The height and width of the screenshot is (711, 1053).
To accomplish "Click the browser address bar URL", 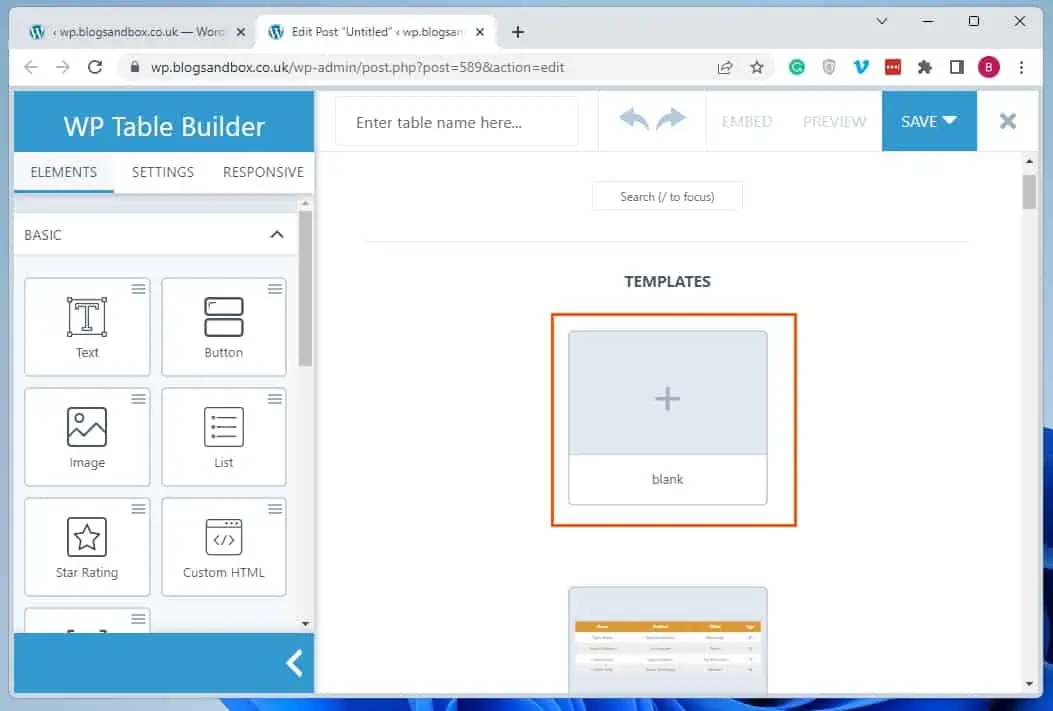I will coord(357,67).
